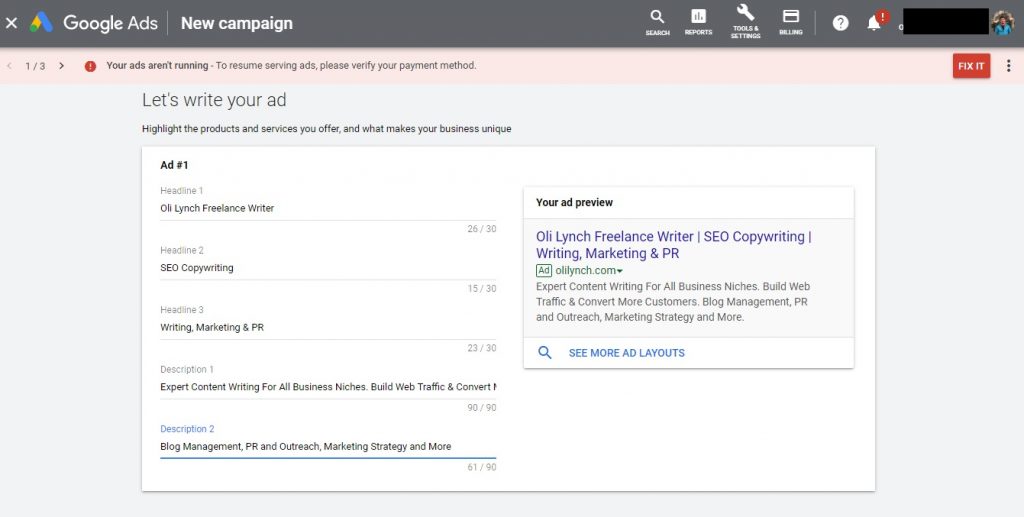Click the ad preview headline link
The height and width of the screenshot is (517, 1024).
(673, 245)
